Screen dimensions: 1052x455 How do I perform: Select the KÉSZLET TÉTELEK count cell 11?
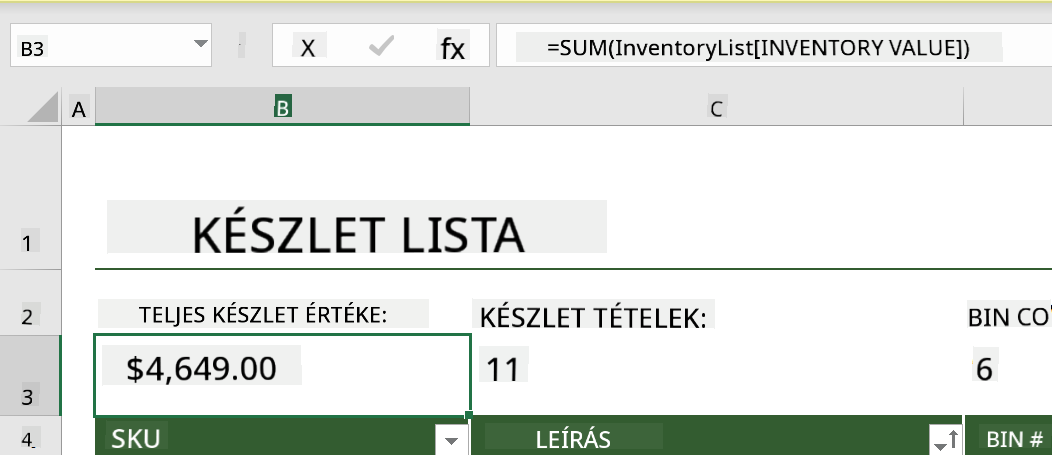point(717,376)
